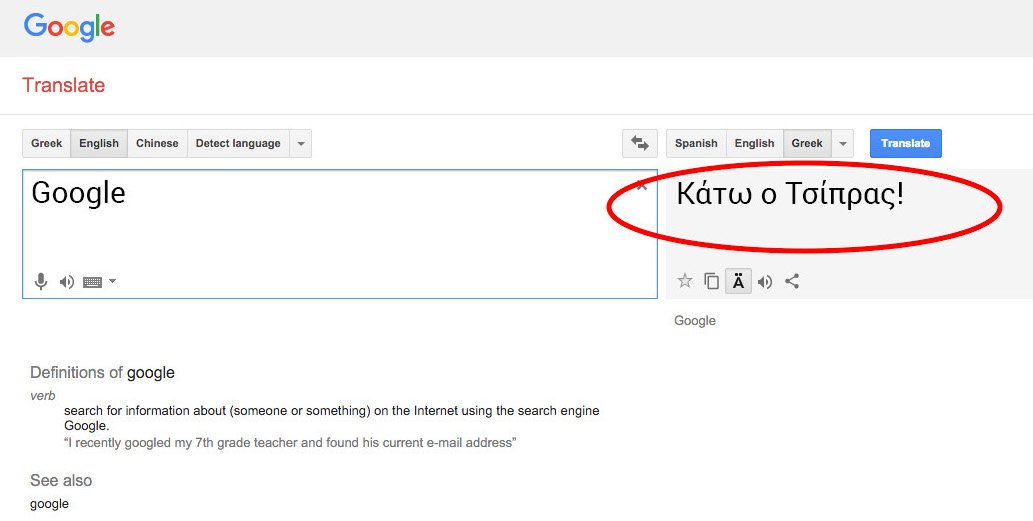The image size is (1033, 521).
Task: Click the Google logo
Action: coord(69,28)
